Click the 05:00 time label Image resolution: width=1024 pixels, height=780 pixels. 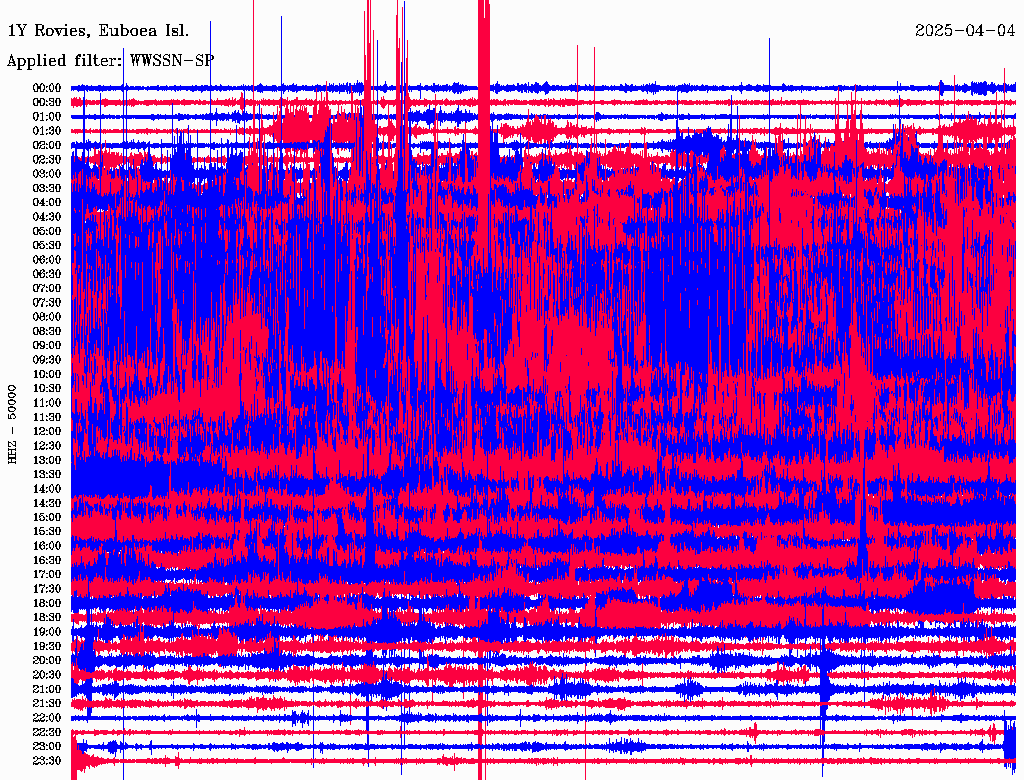[x=47, y=231]
